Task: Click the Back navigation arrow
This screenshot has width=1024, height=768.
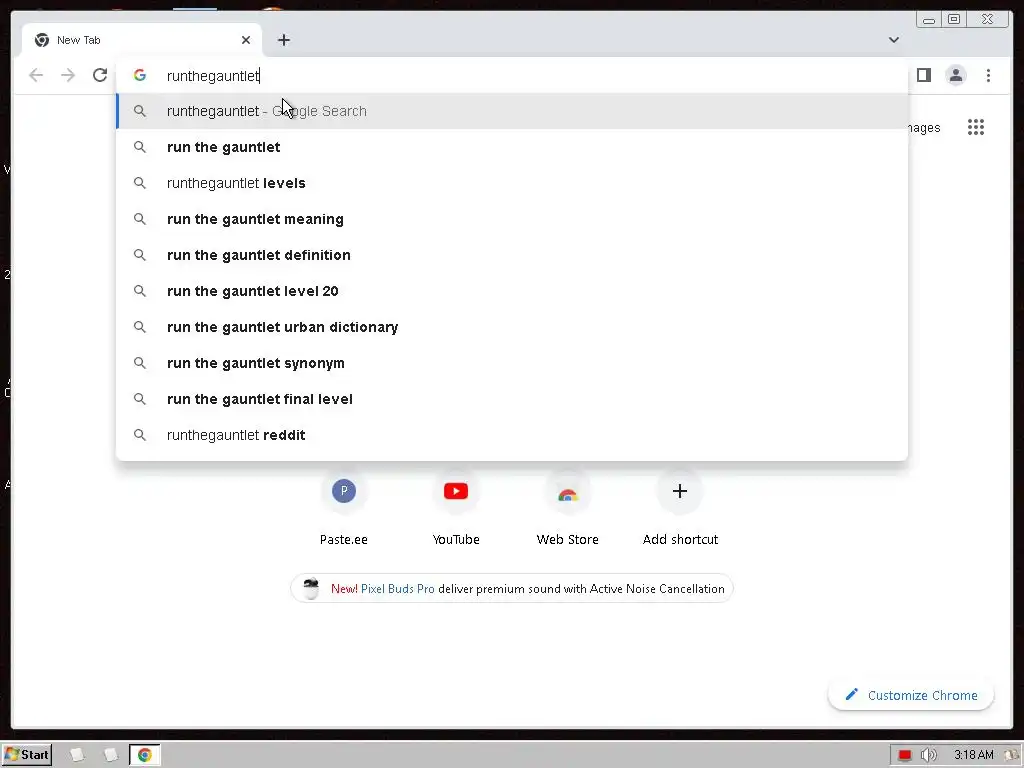Action: pyautogui.click(x=36, y=75)
